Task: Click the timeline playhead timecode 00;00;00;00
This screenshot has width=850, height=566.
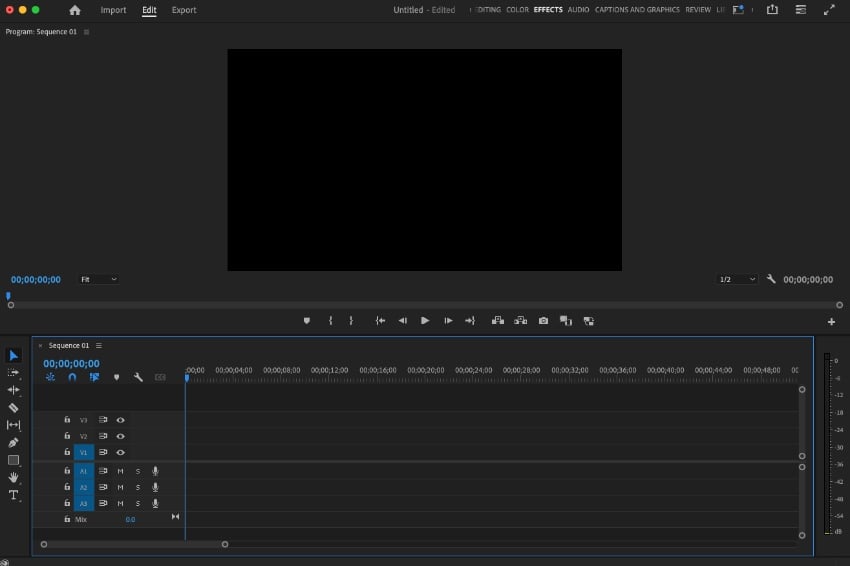Action: (x=72, y=364)
